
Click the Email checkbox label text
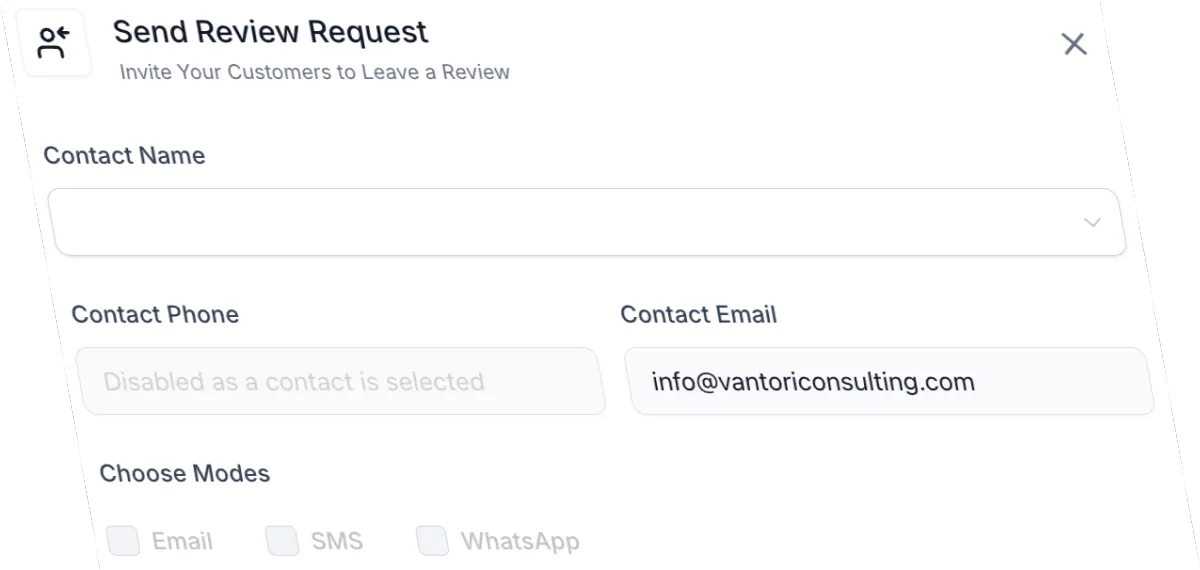pyautogui.click(x=182, y=542)
